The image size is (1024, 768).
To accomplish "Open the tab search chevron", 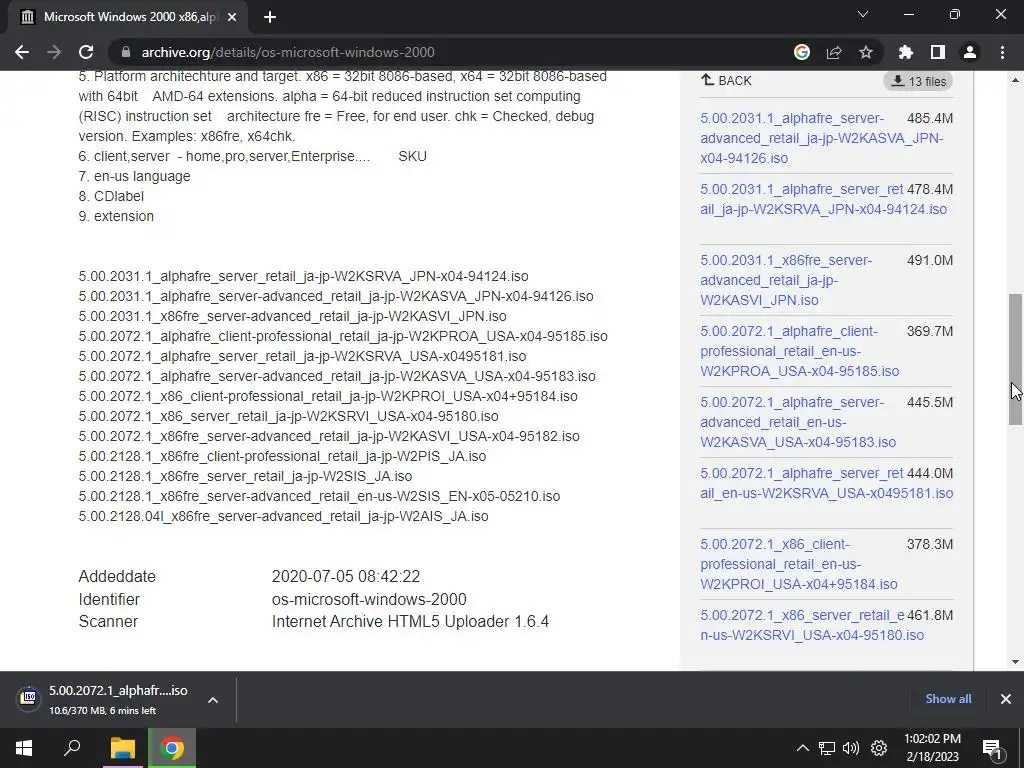I will pos(863,14).
